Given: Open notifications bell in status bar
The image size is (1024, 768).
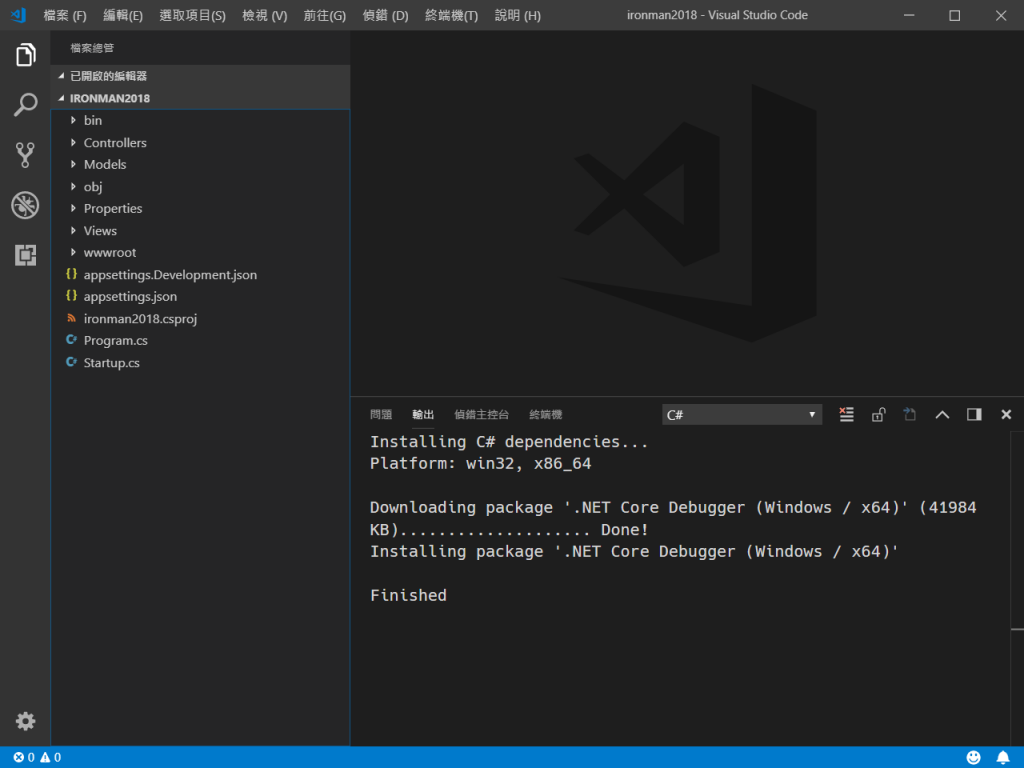Looking at the screenshot, I should tap(1003, 758).
